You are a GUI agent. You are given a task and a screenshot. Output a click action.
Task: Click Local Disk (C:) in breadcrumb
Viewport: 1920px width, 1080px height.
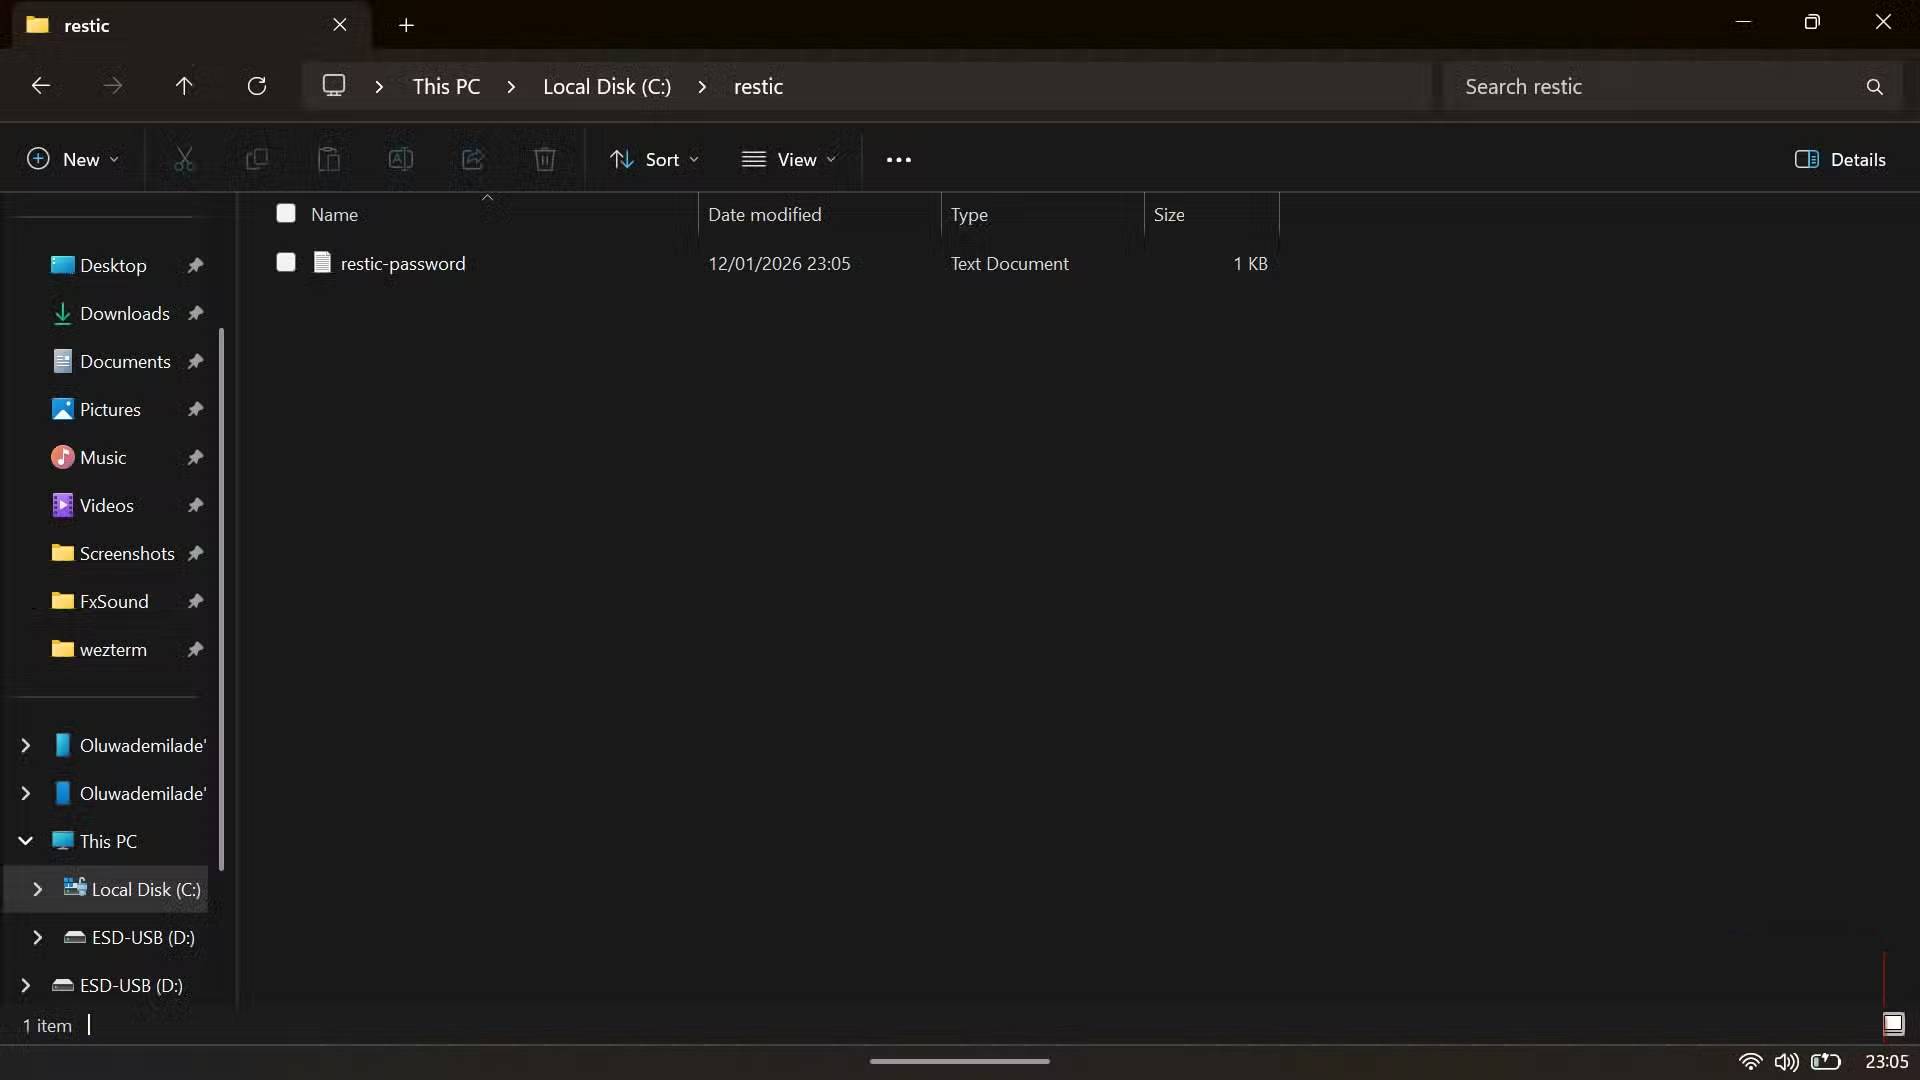(606, 87)
